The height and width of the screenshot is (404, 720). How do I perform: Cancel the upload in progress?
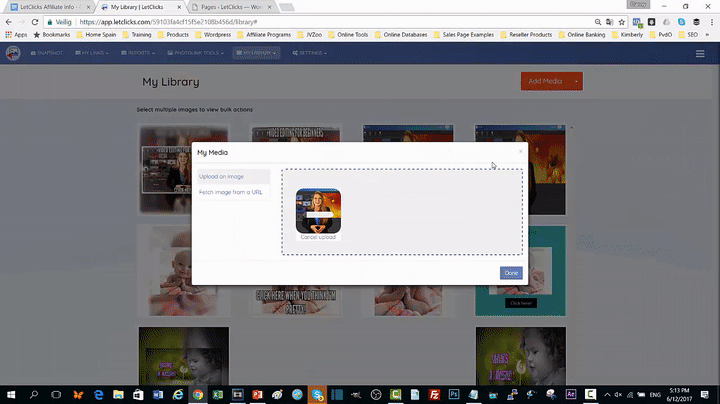pos(318,237)
